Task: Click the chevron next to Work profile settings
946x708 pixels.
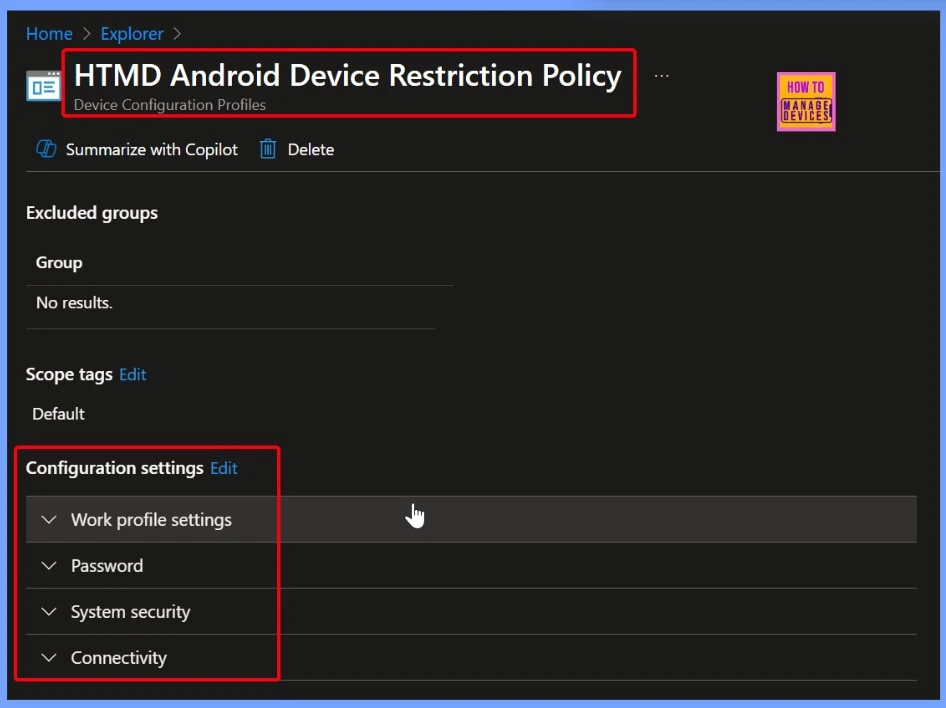Action: click(x=49, y=519)
